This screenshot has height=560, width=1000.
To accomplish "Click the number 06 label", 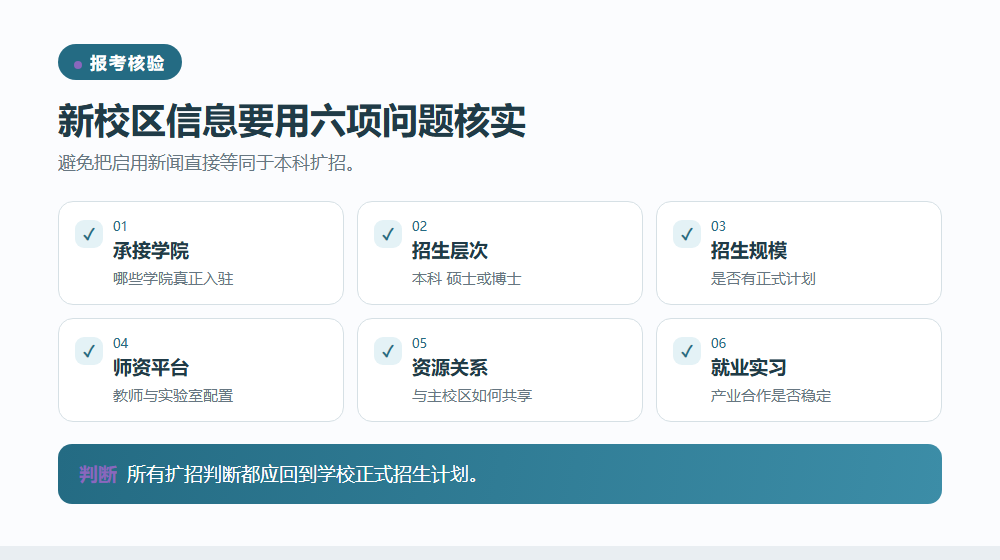I will click(719, 343).
